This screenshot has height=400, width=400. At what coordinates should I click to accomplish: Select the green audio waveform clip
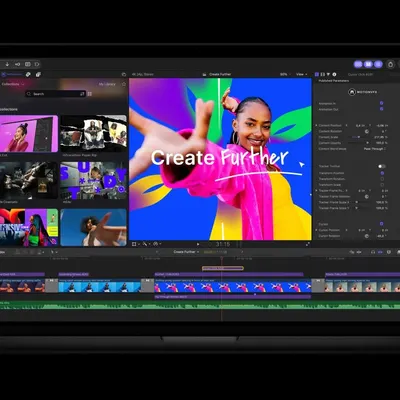pyautogui.click(x=200, y=305)
